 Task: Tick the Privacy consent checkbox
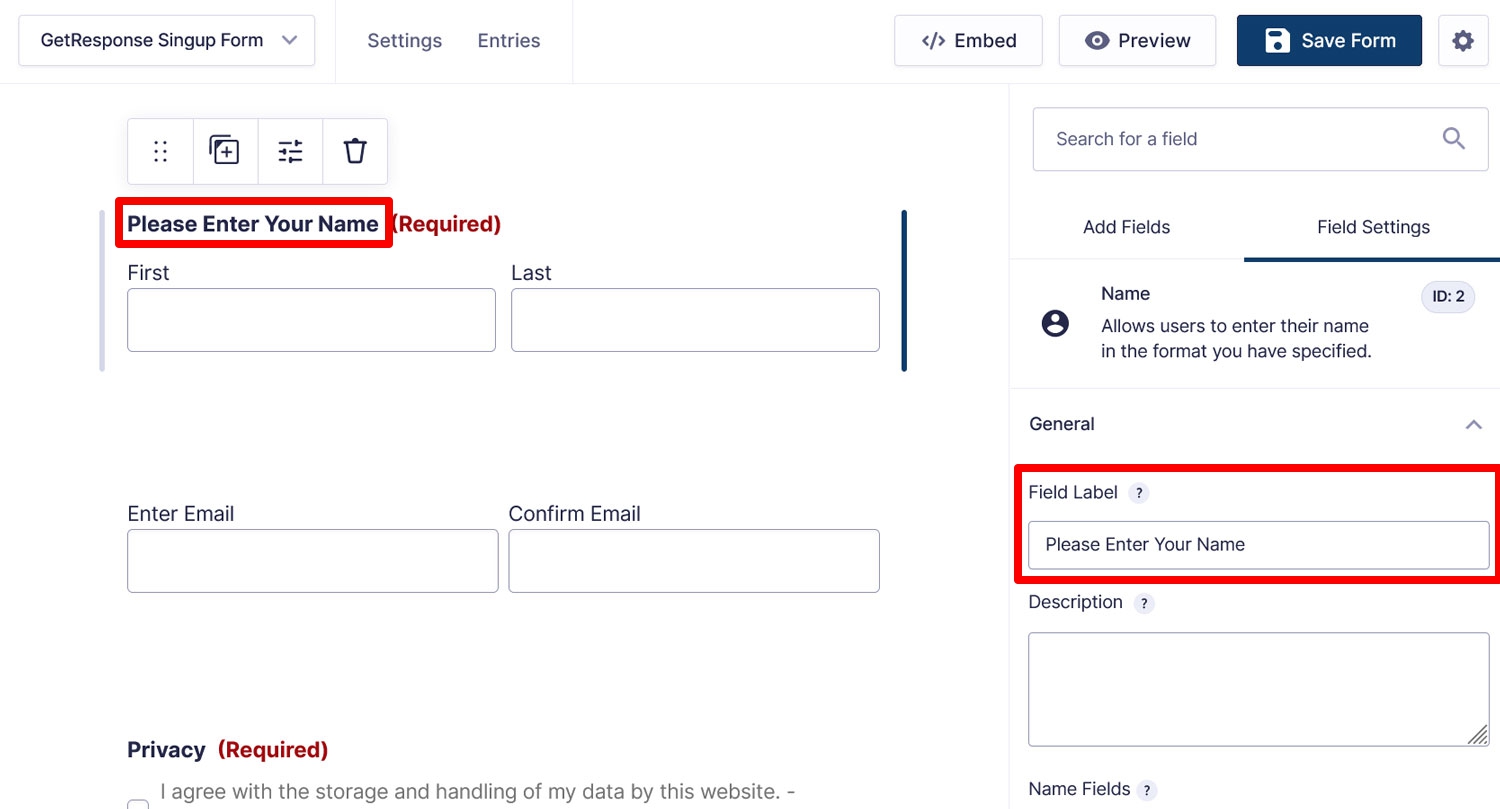tap(138, 803)
